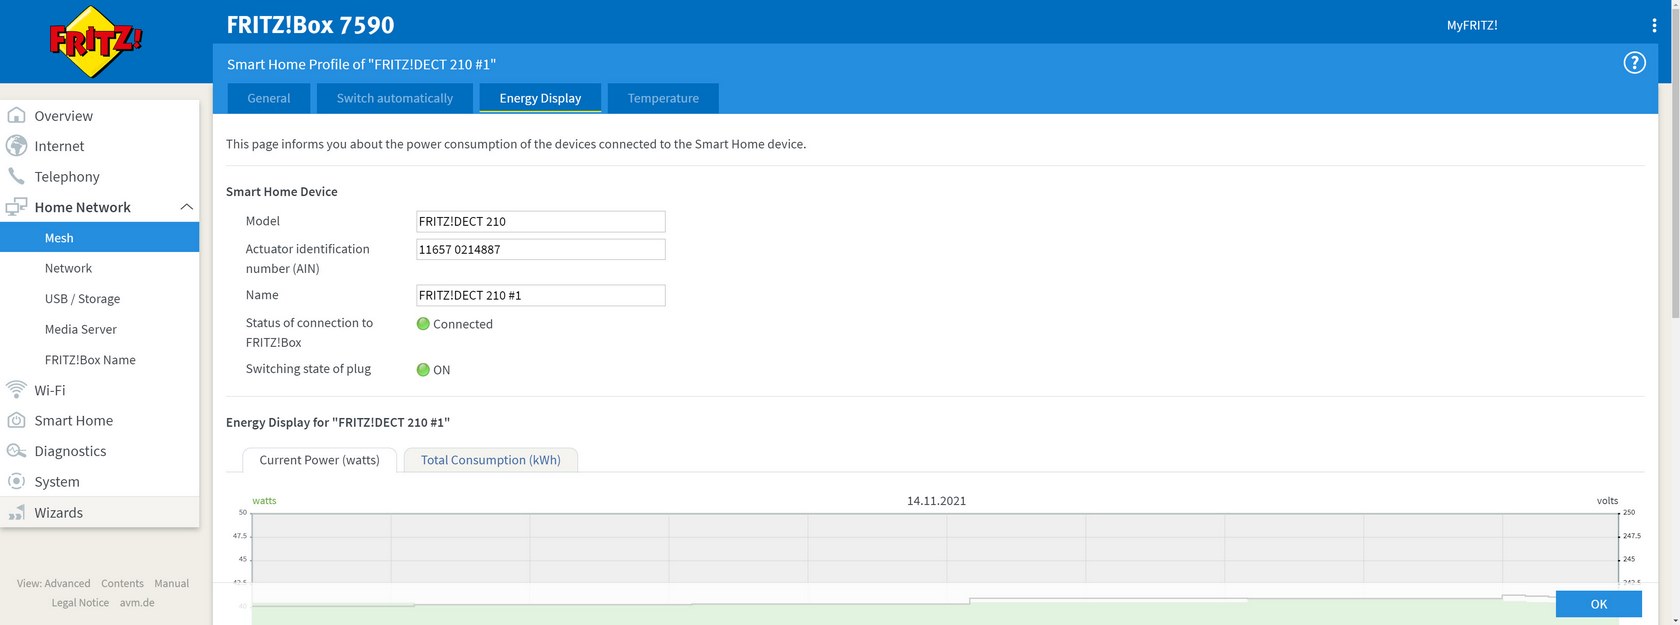Open the MyFRITZ! link
The width and height of the screenshot is (1680, 625).
click(x=1472, y=25)
